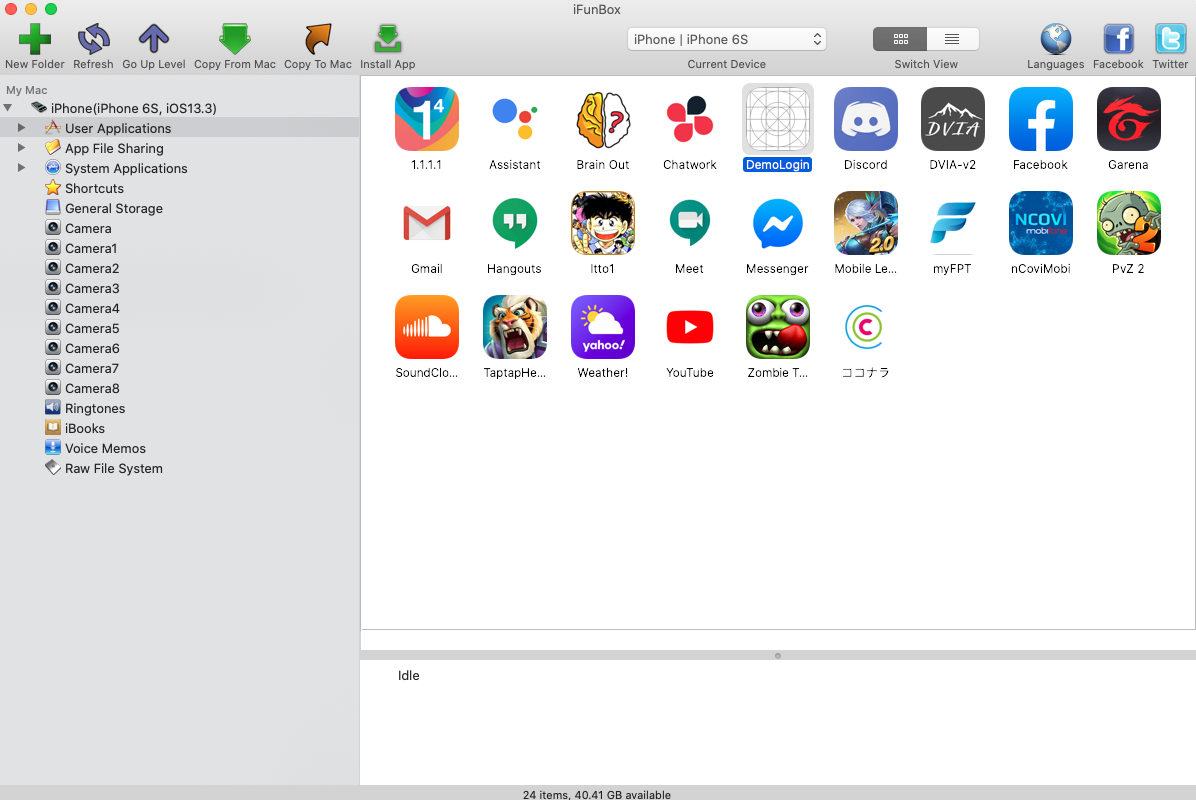This screenshot has height=800, width=1196.
Task: Switch to list view
Action: [x=952, y=39]
